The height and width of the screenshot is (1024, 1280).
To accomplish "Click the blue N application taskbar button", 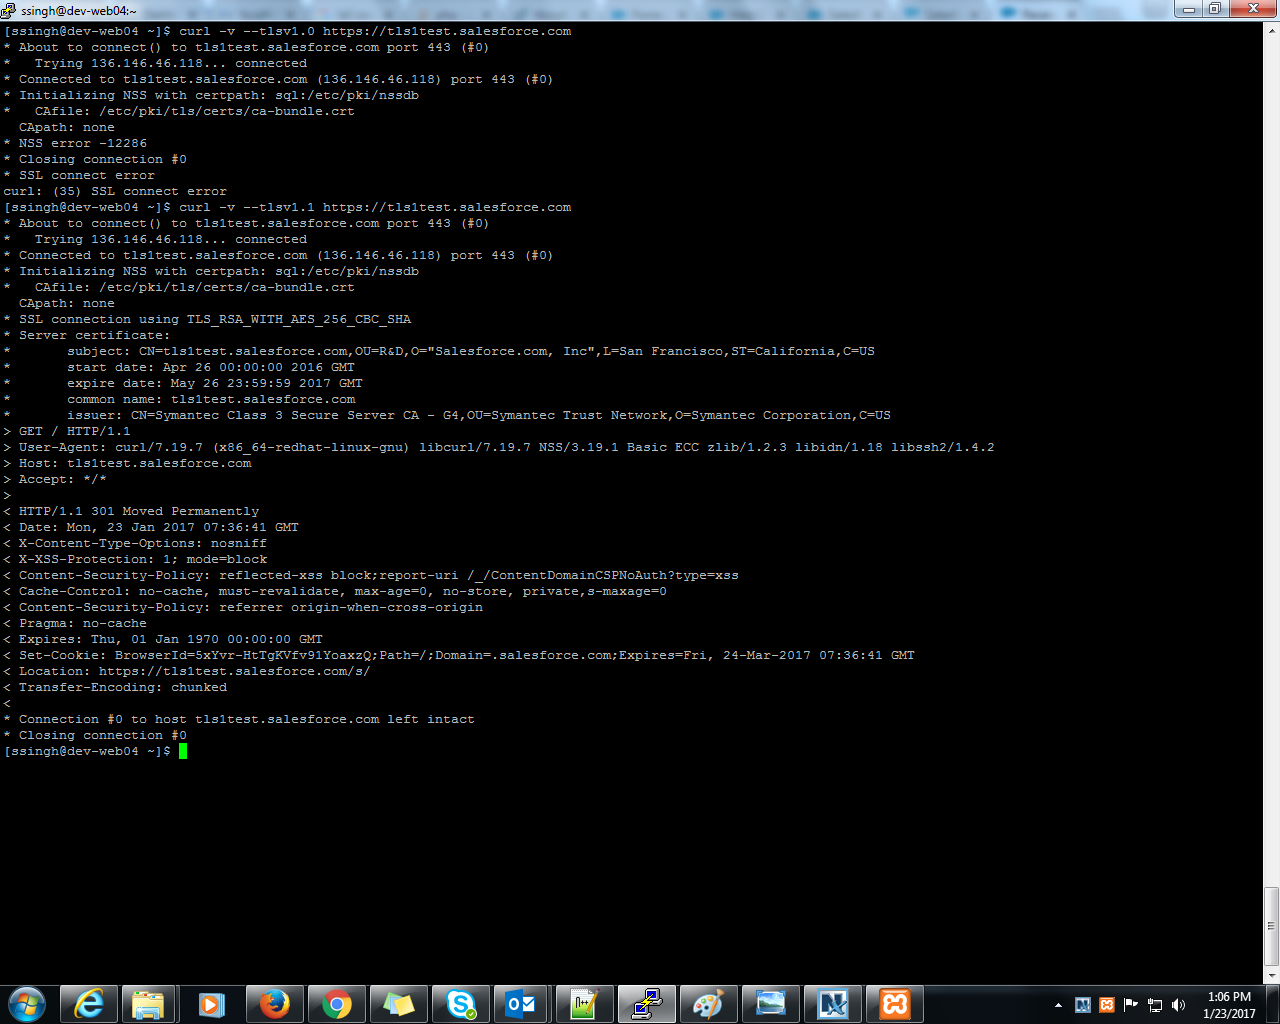I will 832,1004.
